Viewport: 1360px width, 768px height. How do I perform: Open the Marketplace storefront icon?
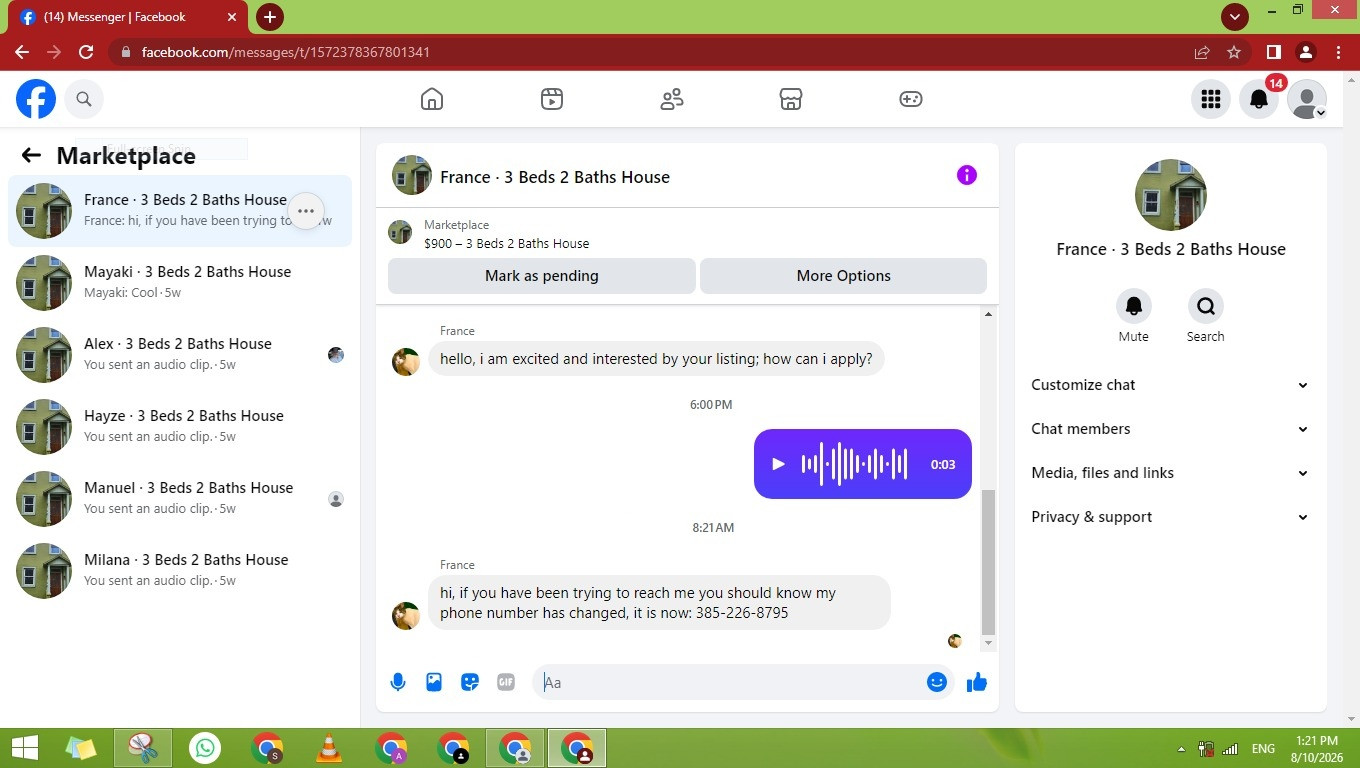click(x=791, y=99)
